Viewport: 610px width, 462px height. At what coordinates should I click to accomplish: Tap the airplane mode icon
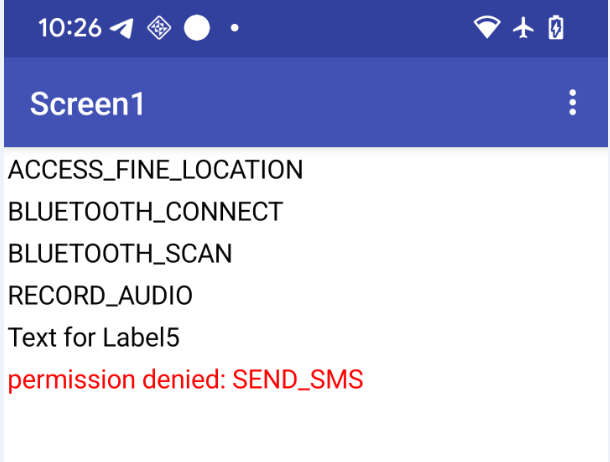(524, 28)
